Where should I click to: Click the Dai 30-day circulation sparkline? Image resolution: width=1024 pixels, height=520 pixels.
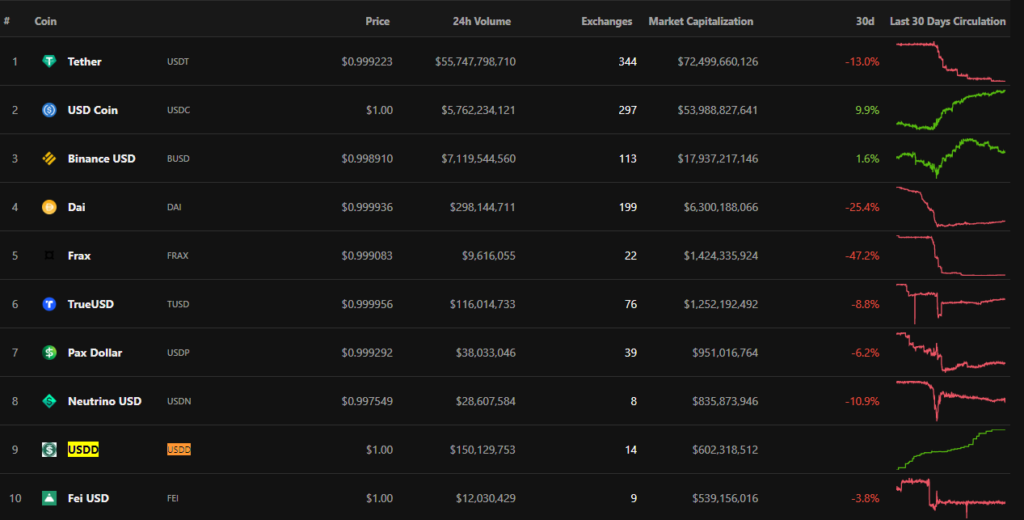950,208
